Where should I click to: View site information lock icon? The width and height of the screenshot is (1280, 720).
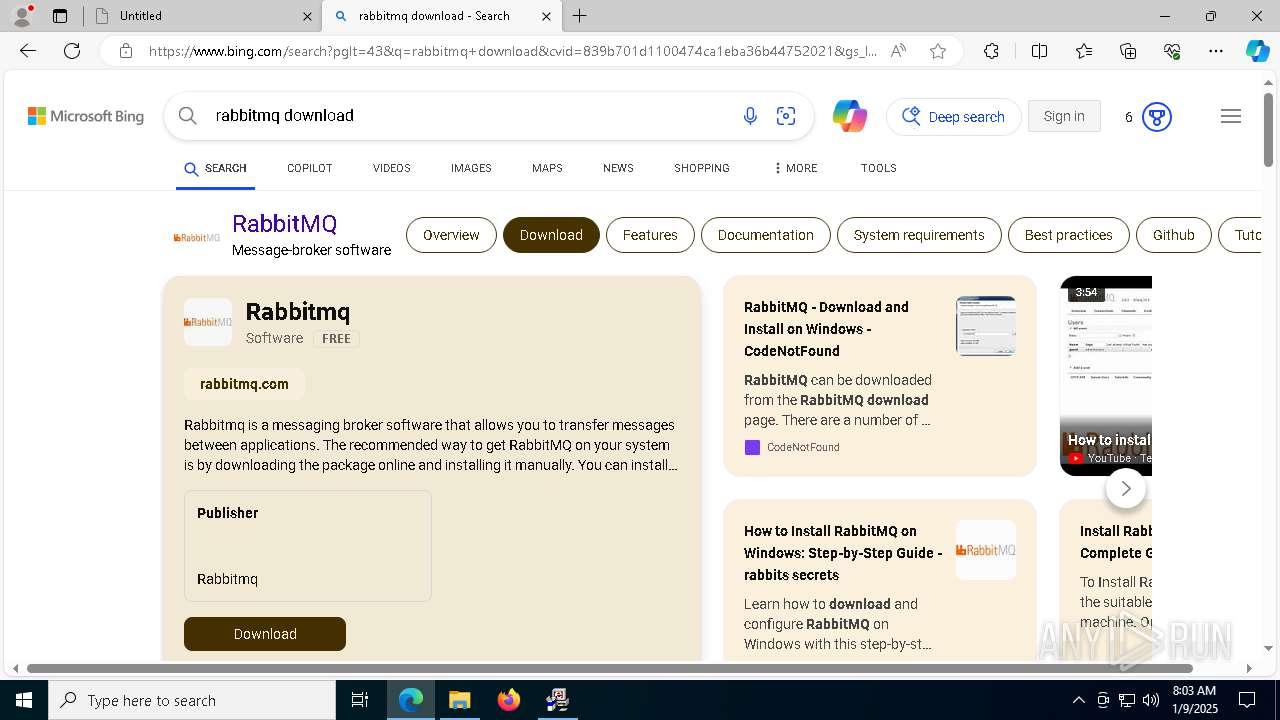click(x=125, y=51)
